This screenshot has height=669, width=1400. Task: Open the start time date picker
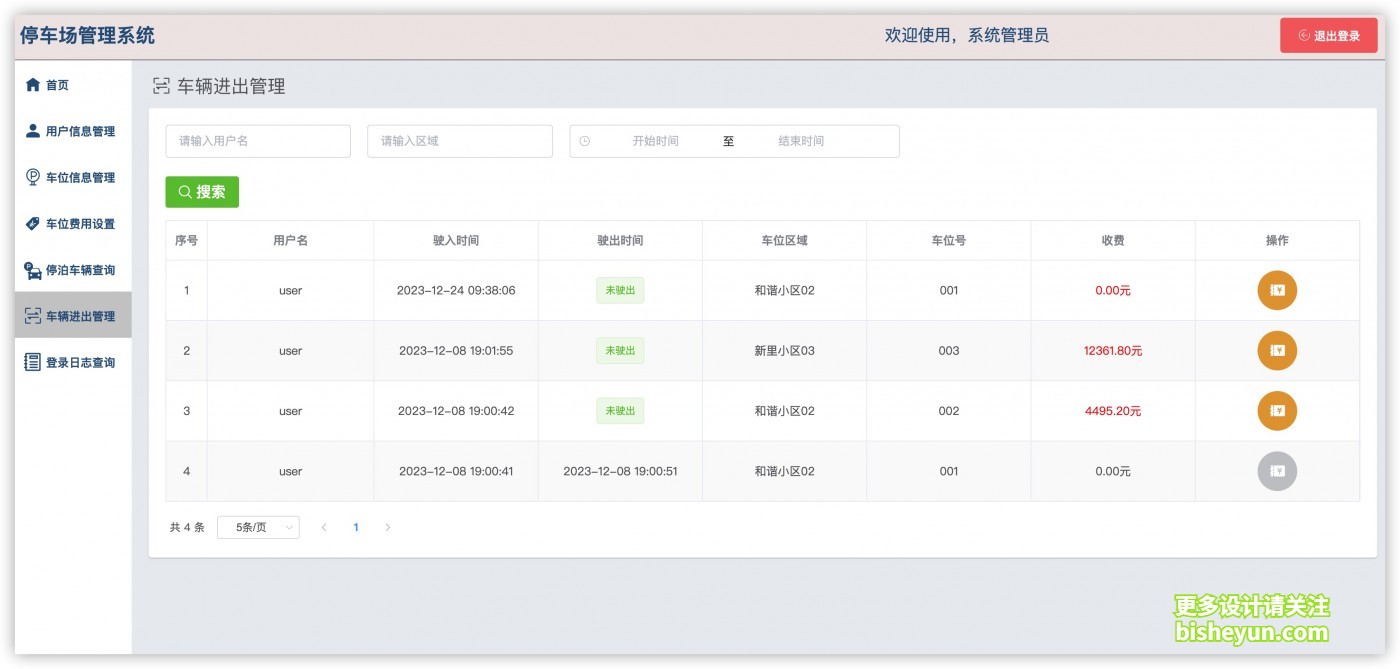(655, 141)
